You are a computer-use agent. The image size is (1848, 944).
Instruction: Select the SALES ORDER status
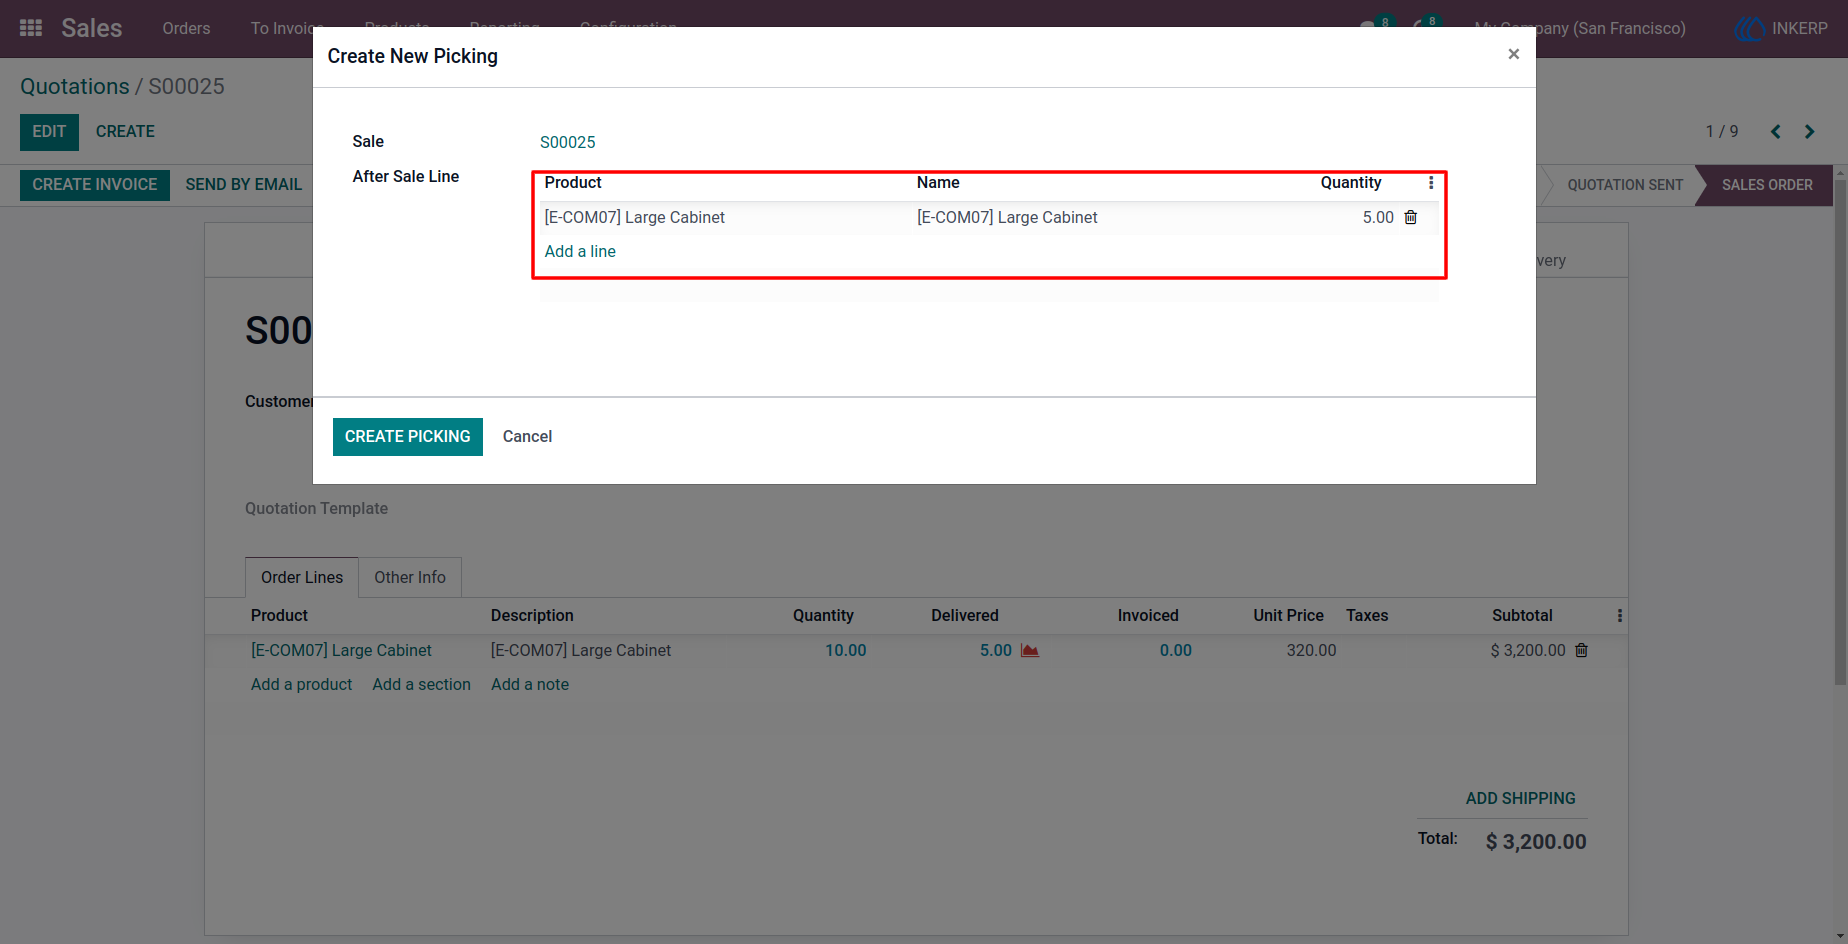pos(1767,185)
